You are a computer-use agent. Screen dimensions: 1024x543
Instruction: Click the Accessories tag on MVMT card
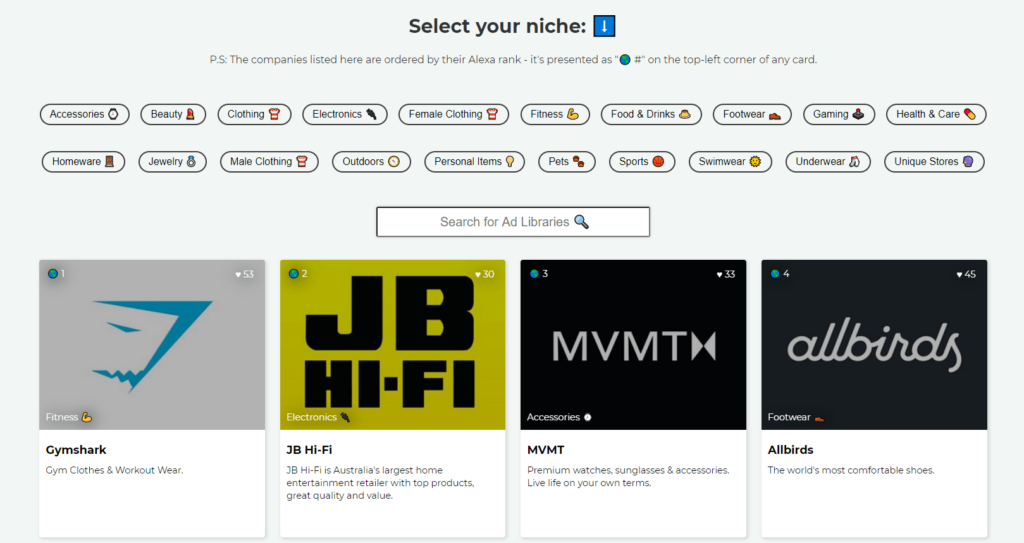(x=559, y=417)
